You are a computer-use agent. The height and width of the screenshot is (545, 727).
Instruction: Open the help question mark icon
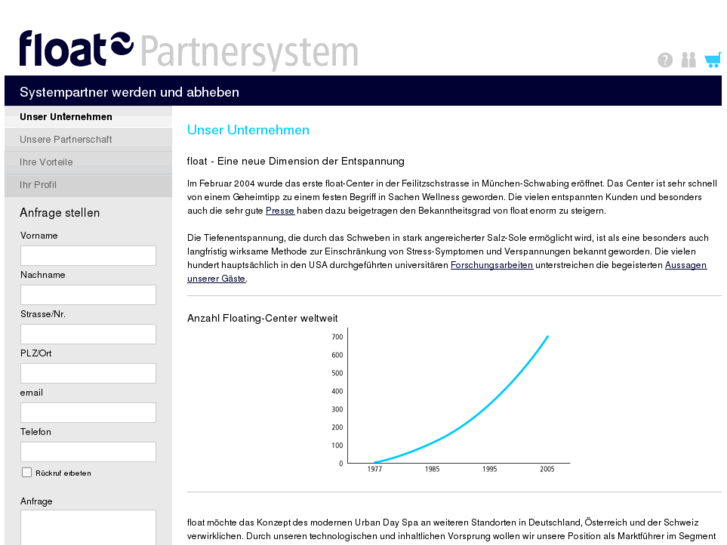(665, 60)
